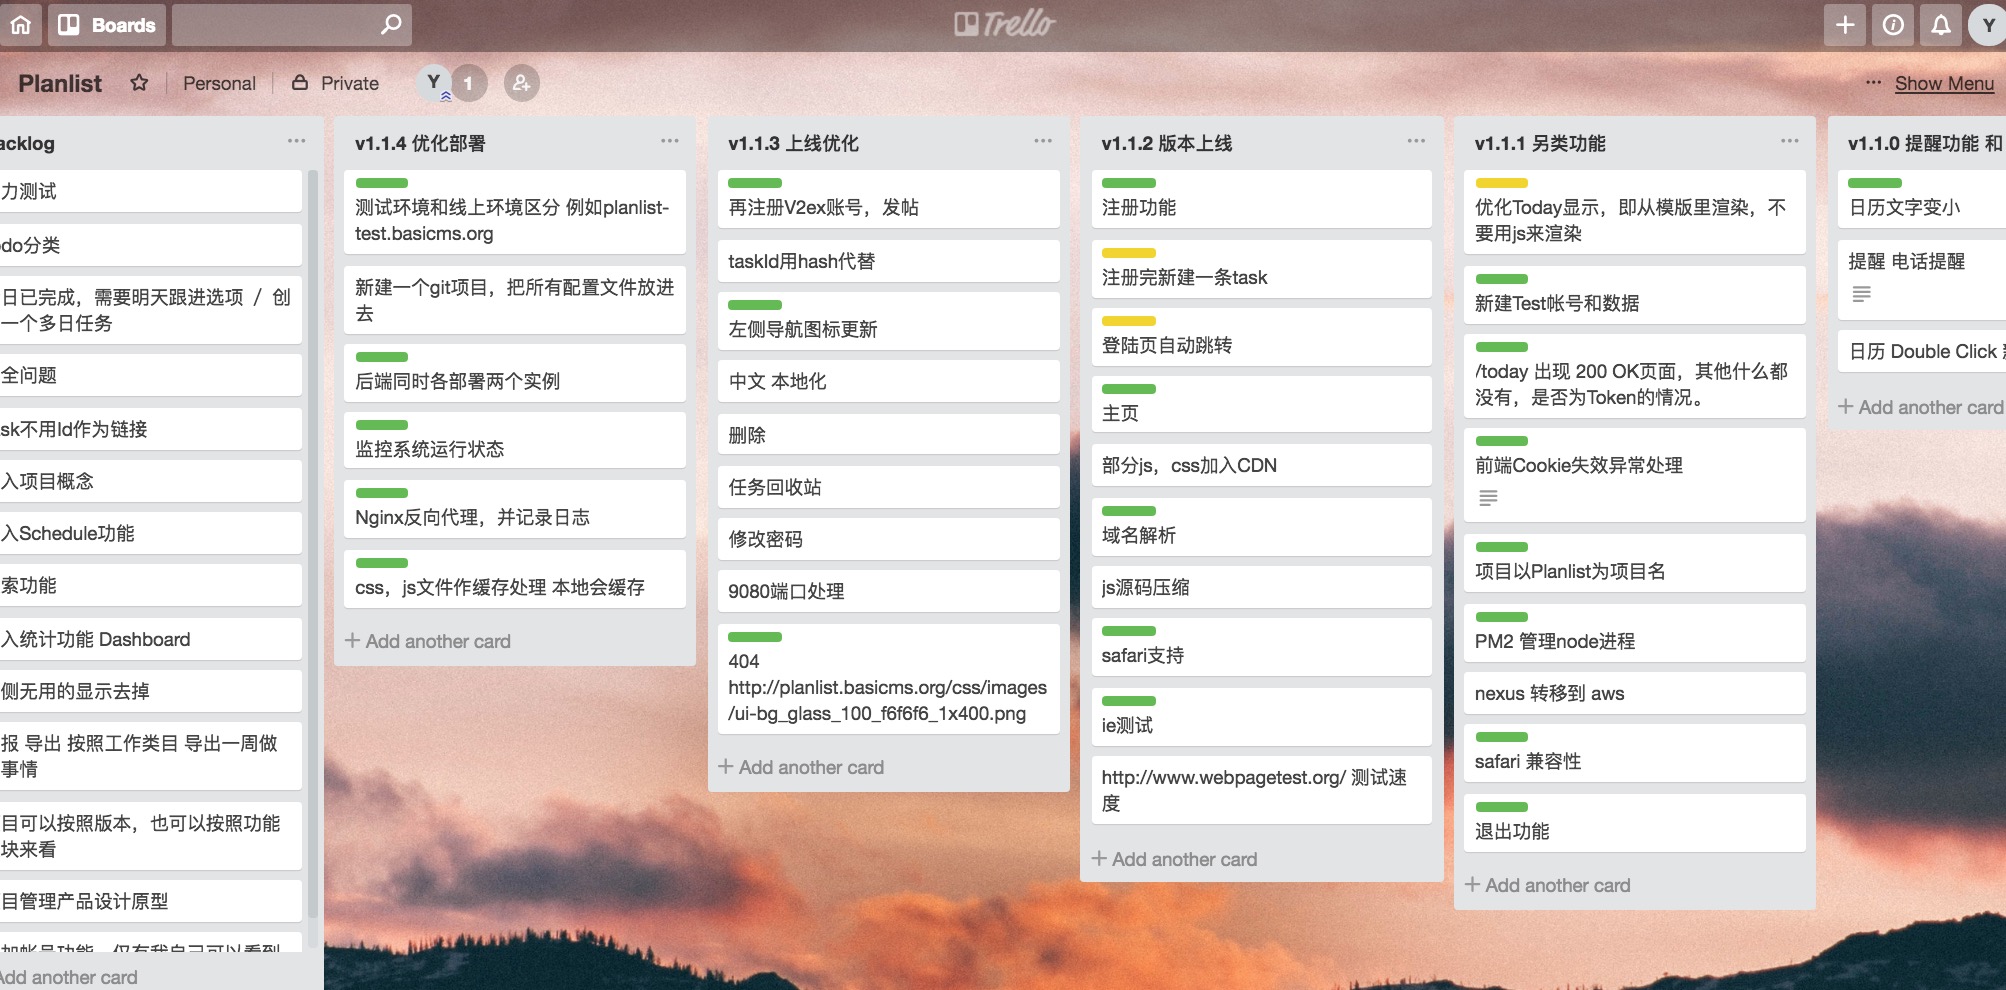Click description icon on 前端Cookie失效异常处理 card
Screen dimensions: 2006x990
[x=1488, y=498]
